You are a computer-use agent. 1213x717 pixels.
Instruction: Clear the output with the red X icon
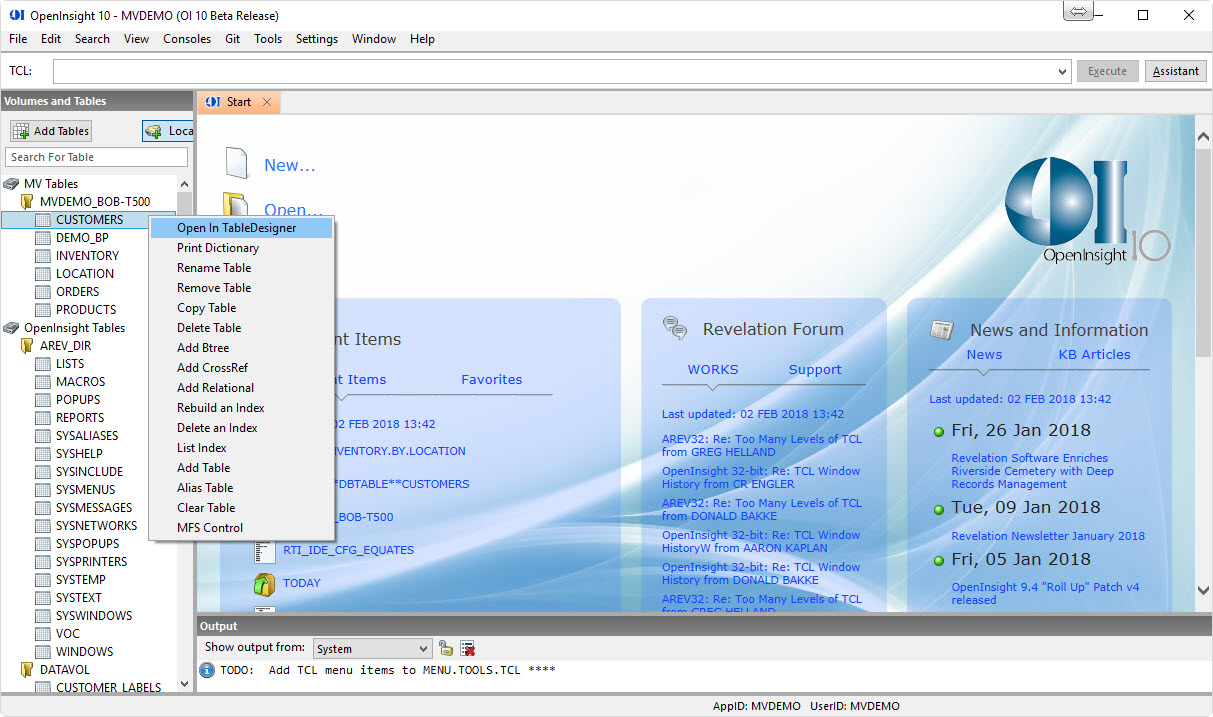click(x=467, y=648)
